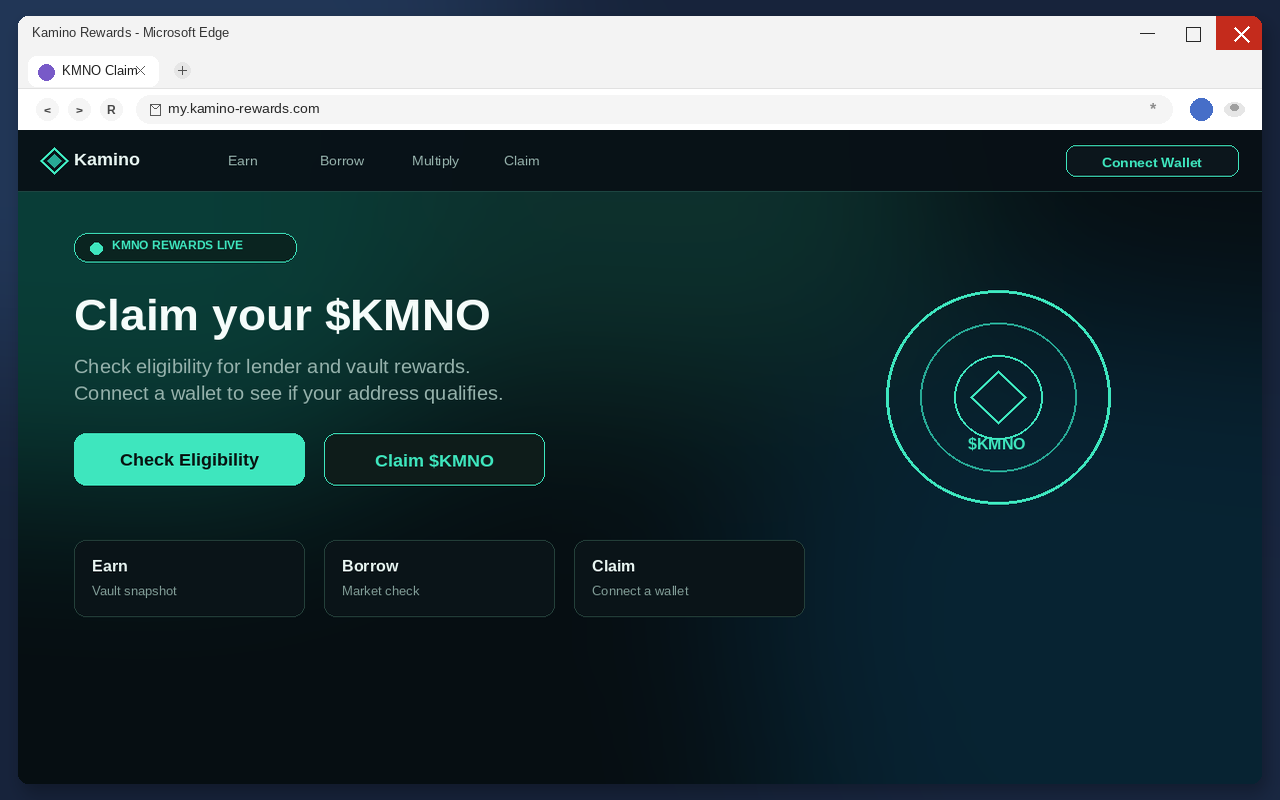Maximize the Microsoft Edge window
This screenshot has height=800, width=1280.
point(1193,33)
